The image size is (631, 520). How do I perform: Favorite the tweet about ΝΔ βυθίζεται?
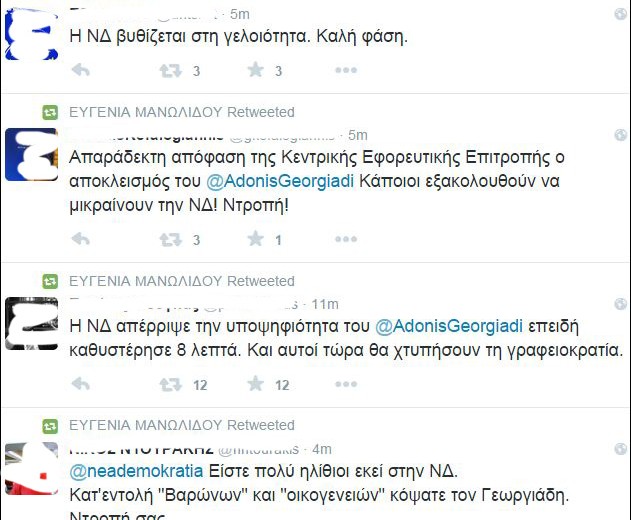(x=255, y=71)
